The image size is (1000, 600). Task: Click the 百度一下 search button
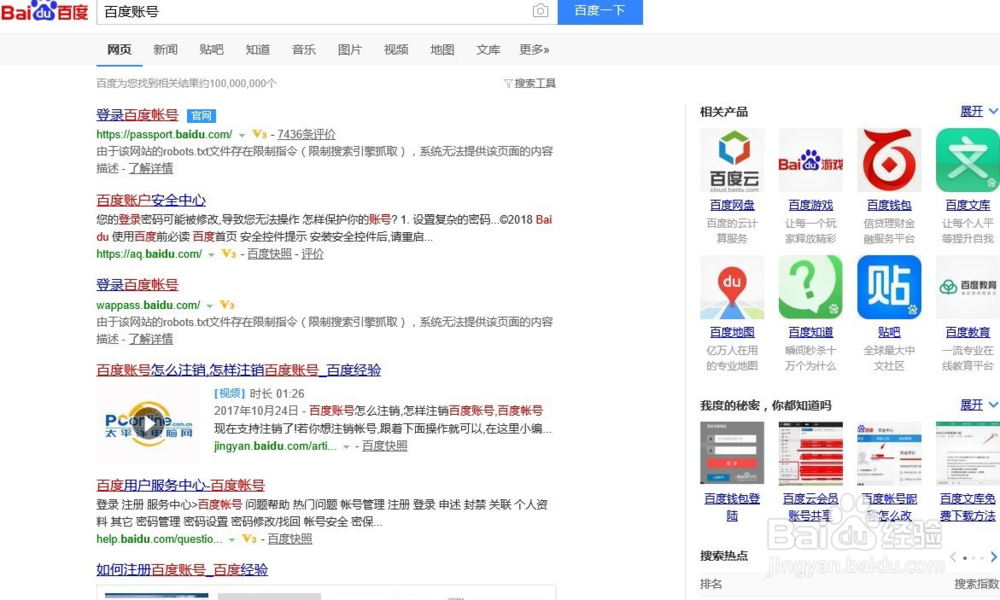(600, 11)
